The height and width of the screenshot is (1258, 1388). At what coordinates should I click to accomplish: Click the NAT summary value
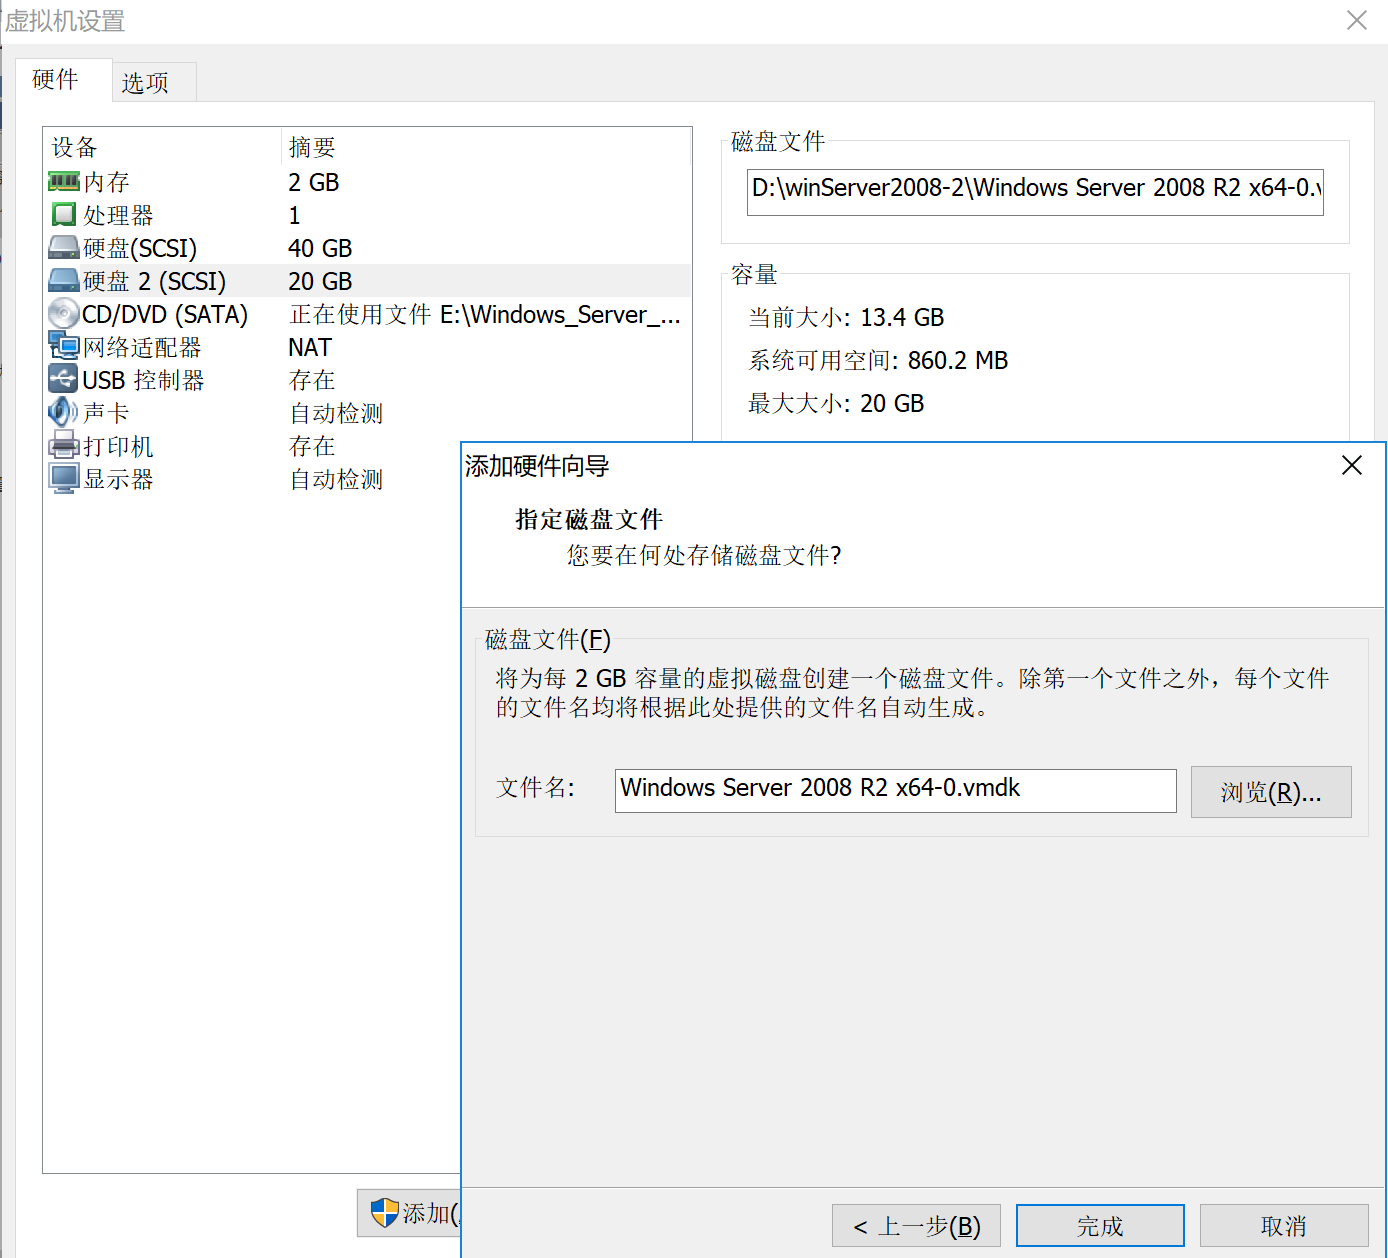pos(310,347)
